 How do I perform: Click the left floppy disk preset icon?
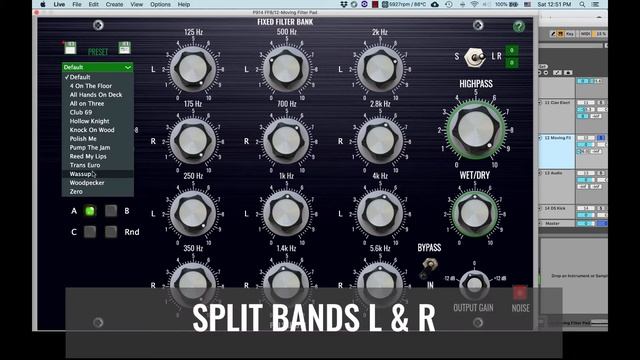[x=70, y=48]
